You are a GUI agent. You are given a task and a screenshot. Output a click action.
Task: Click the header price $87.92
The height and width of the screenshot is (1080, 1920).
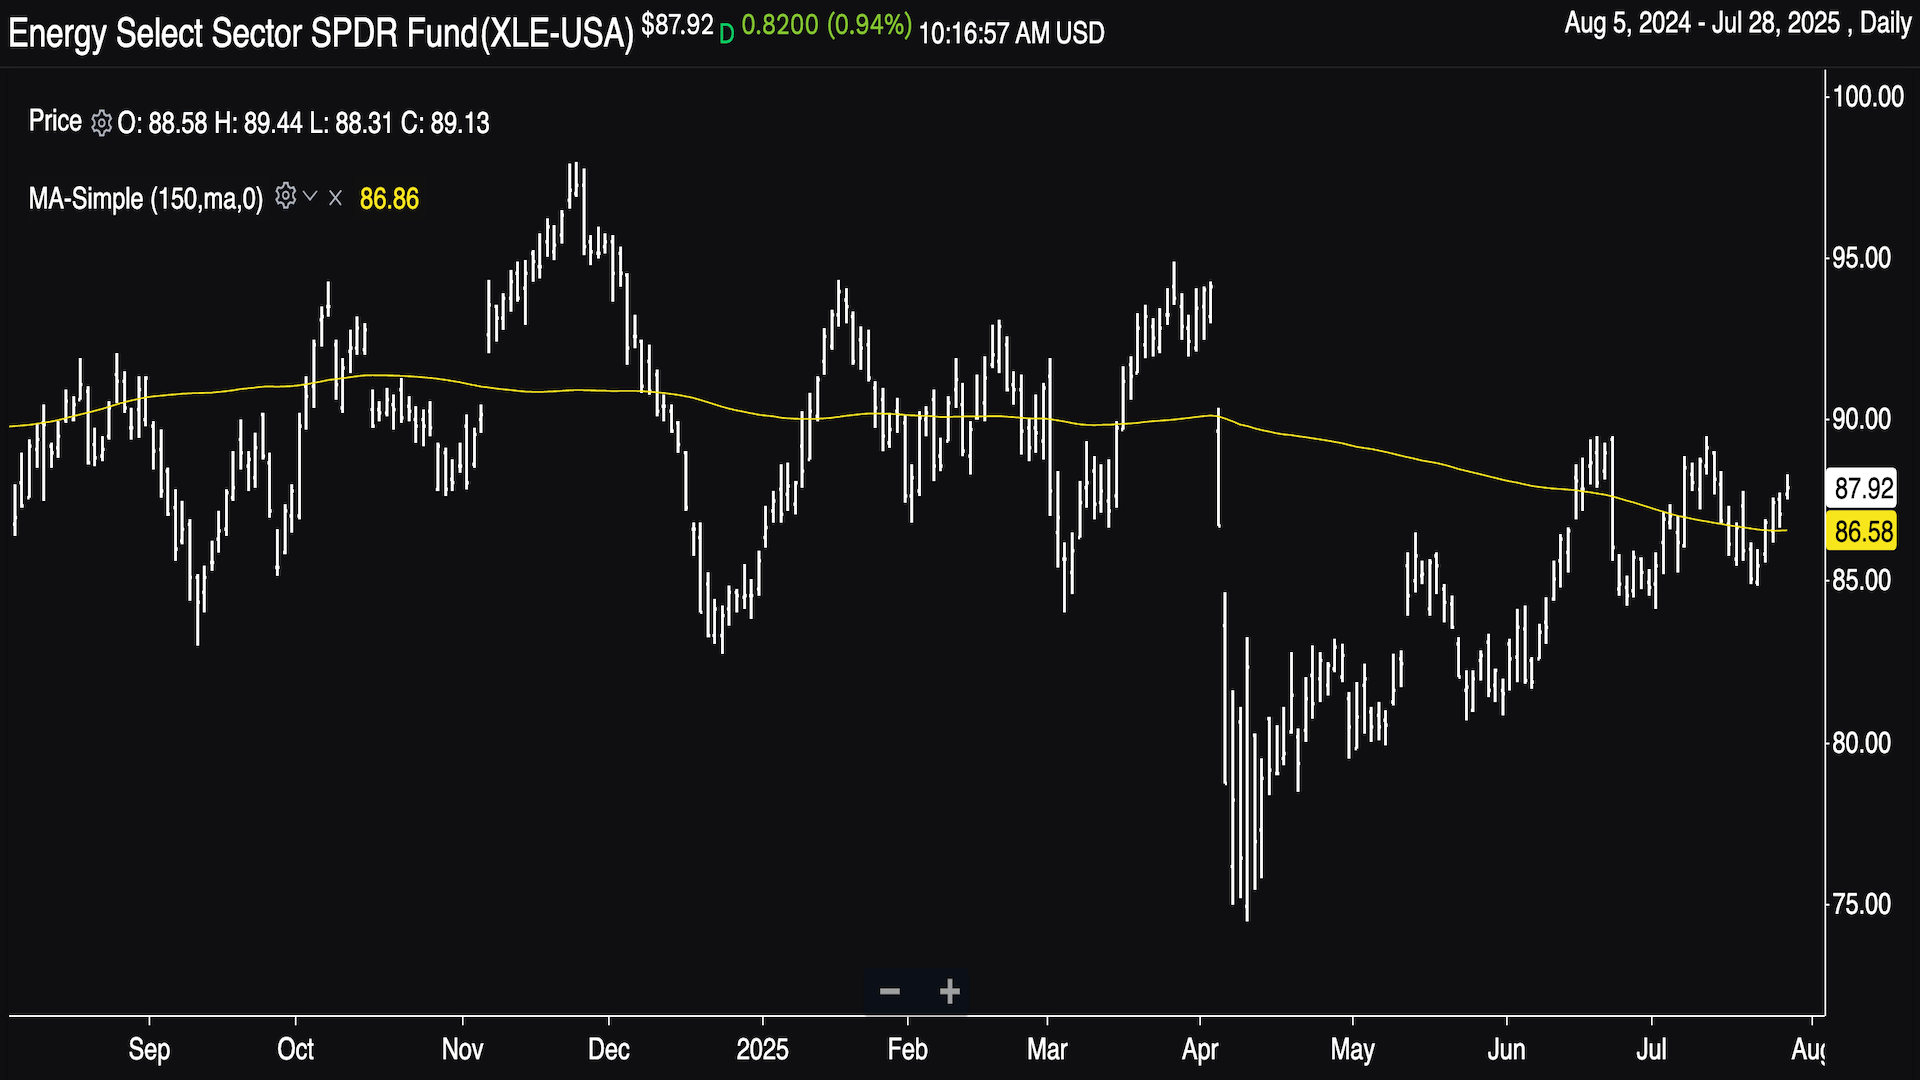click(x=677, y=25)
